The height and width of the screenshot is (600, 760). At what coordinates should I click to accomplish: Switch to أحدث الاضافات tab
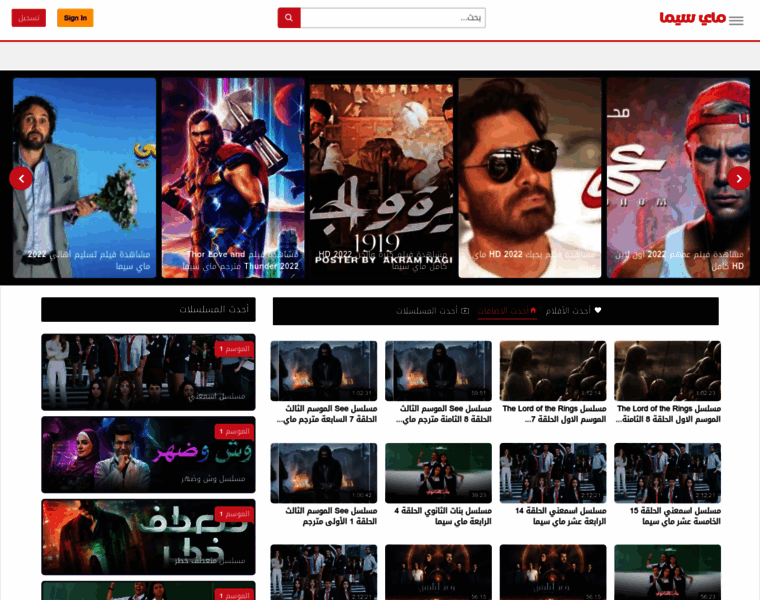coord(507,311)
